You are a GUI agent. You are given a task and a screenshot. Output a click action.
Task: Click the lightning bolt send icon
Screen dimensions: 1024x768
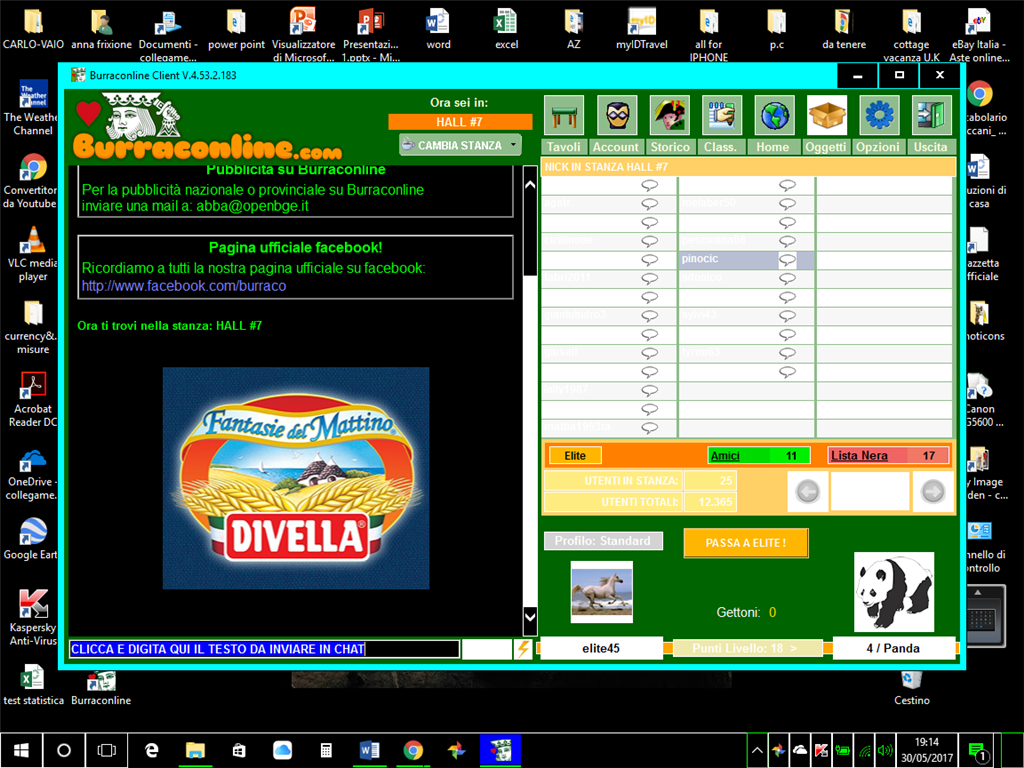pos(523,648)
